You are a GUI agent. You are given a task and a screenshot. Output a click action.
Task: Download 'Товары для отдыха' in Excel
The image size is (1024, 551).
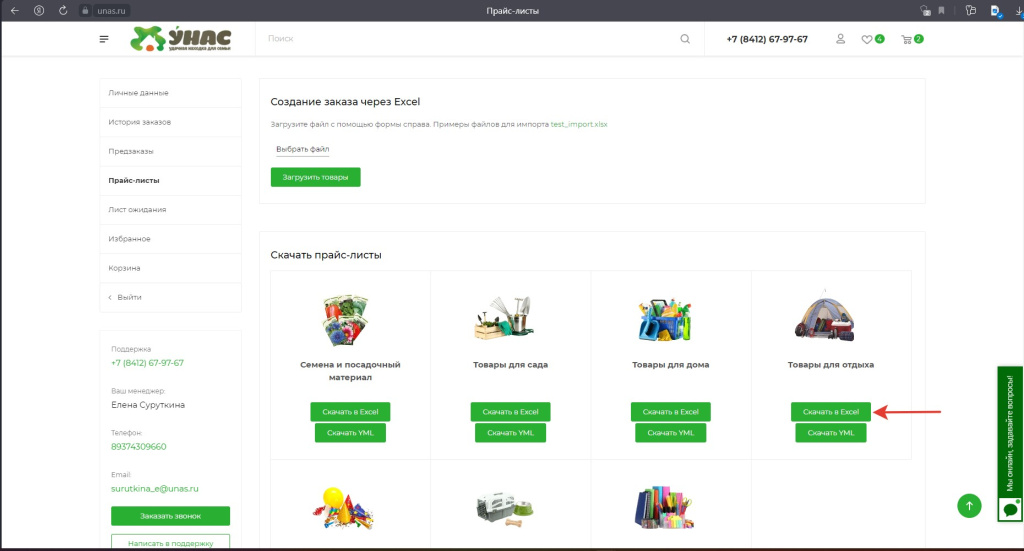point(830,412)
